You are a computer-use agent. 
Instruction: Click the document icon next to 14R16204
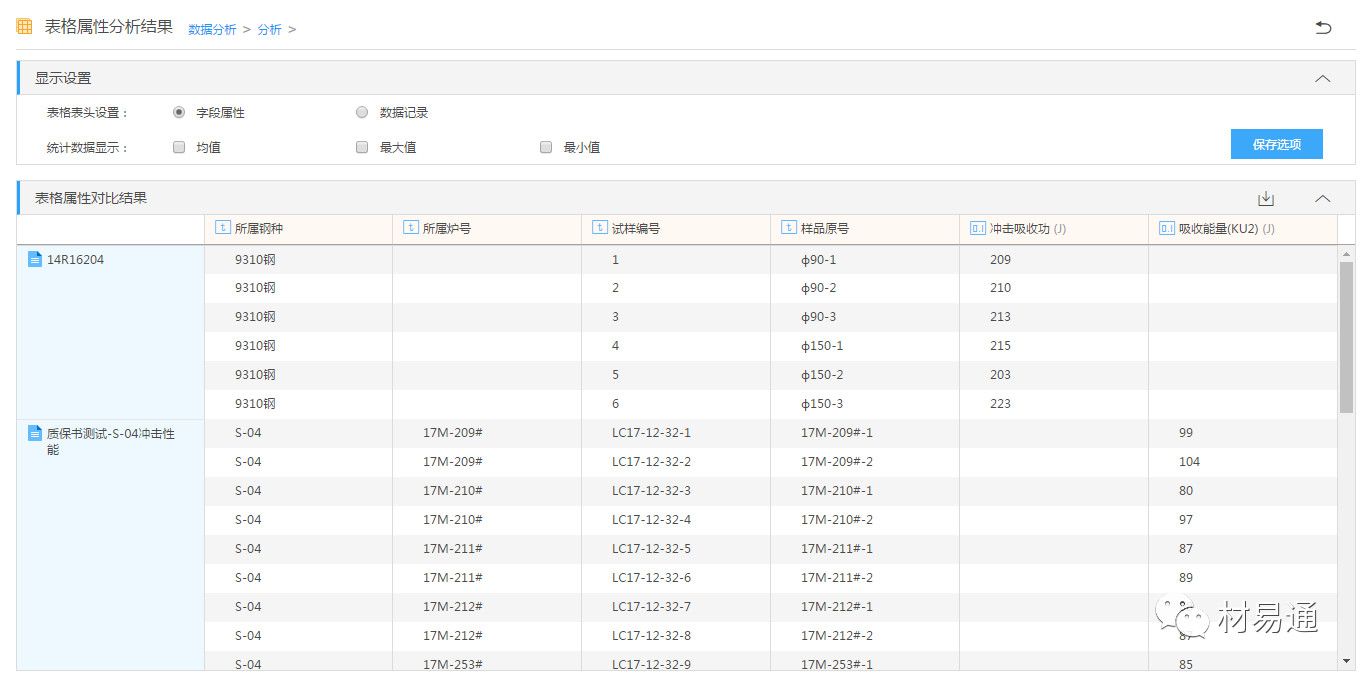coord(35,260)
